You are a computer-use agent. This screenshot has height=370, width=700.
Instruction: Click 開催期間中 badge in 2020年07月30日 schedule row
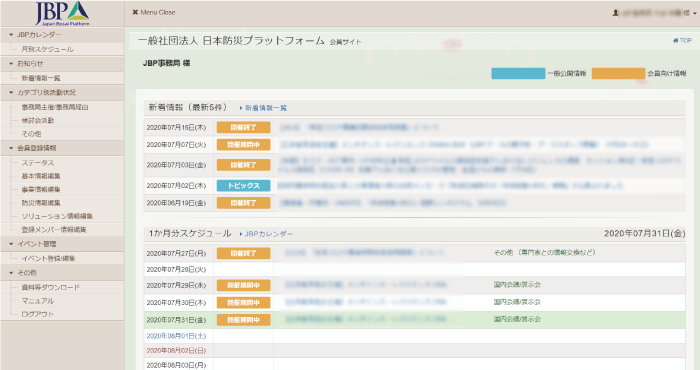(243, 303)
